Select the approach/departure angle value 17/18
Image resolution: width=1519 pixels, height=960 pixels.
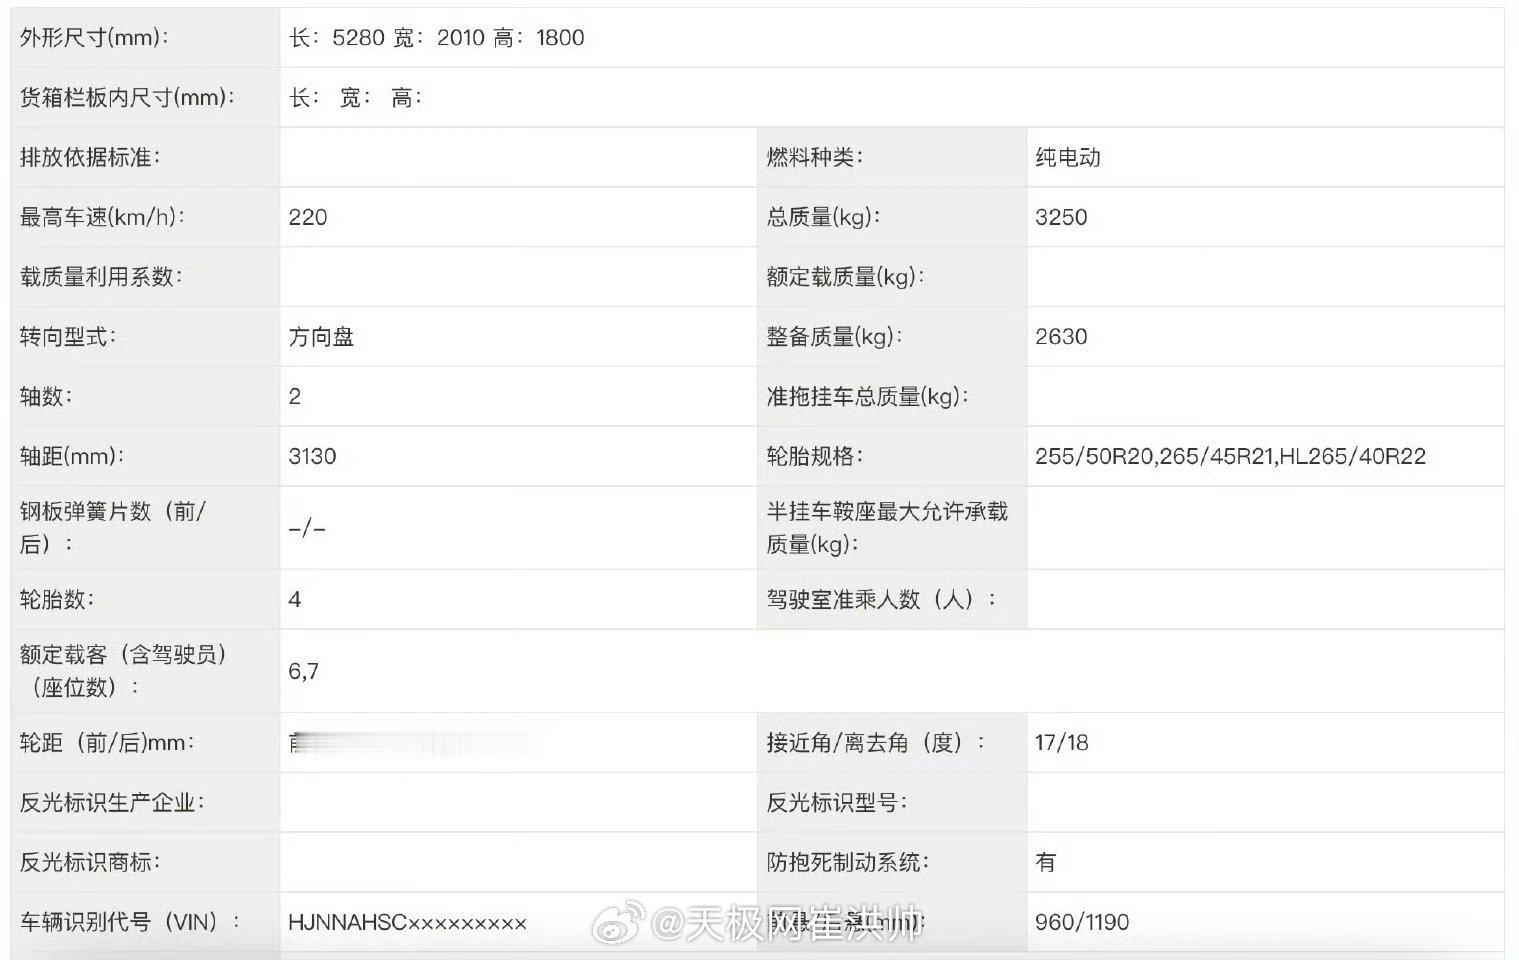click(1062, 743)
